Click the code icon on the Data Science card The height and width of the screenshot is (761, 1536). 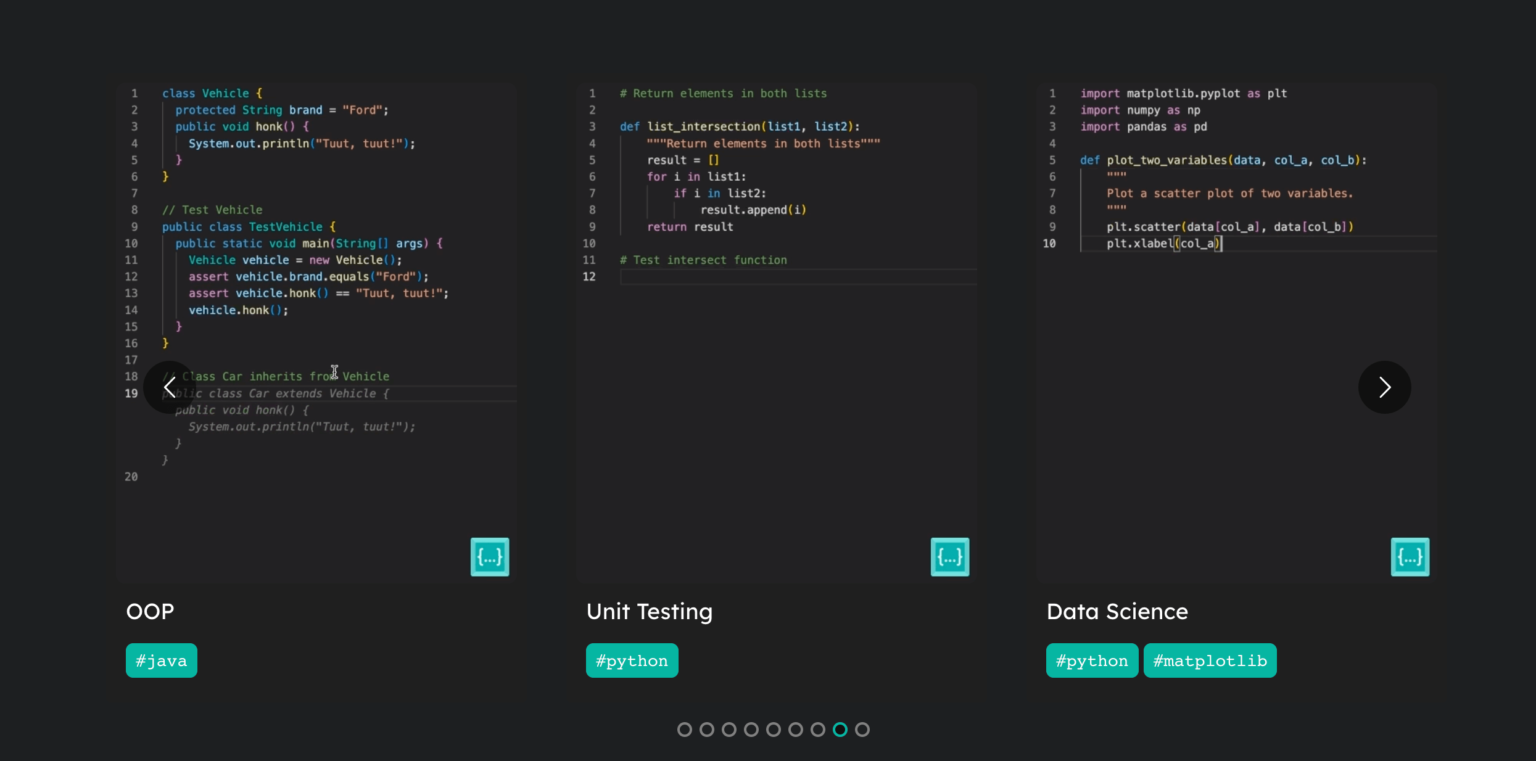coord(1410,557)
